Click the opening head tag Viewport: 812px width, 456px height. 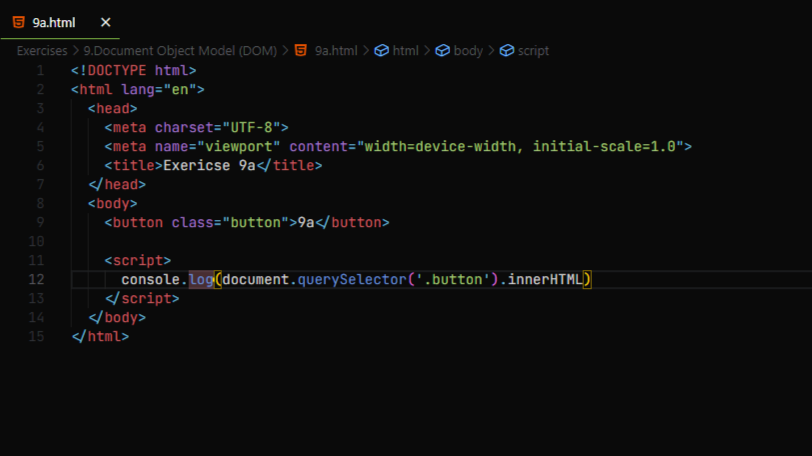tap(112, 109)
